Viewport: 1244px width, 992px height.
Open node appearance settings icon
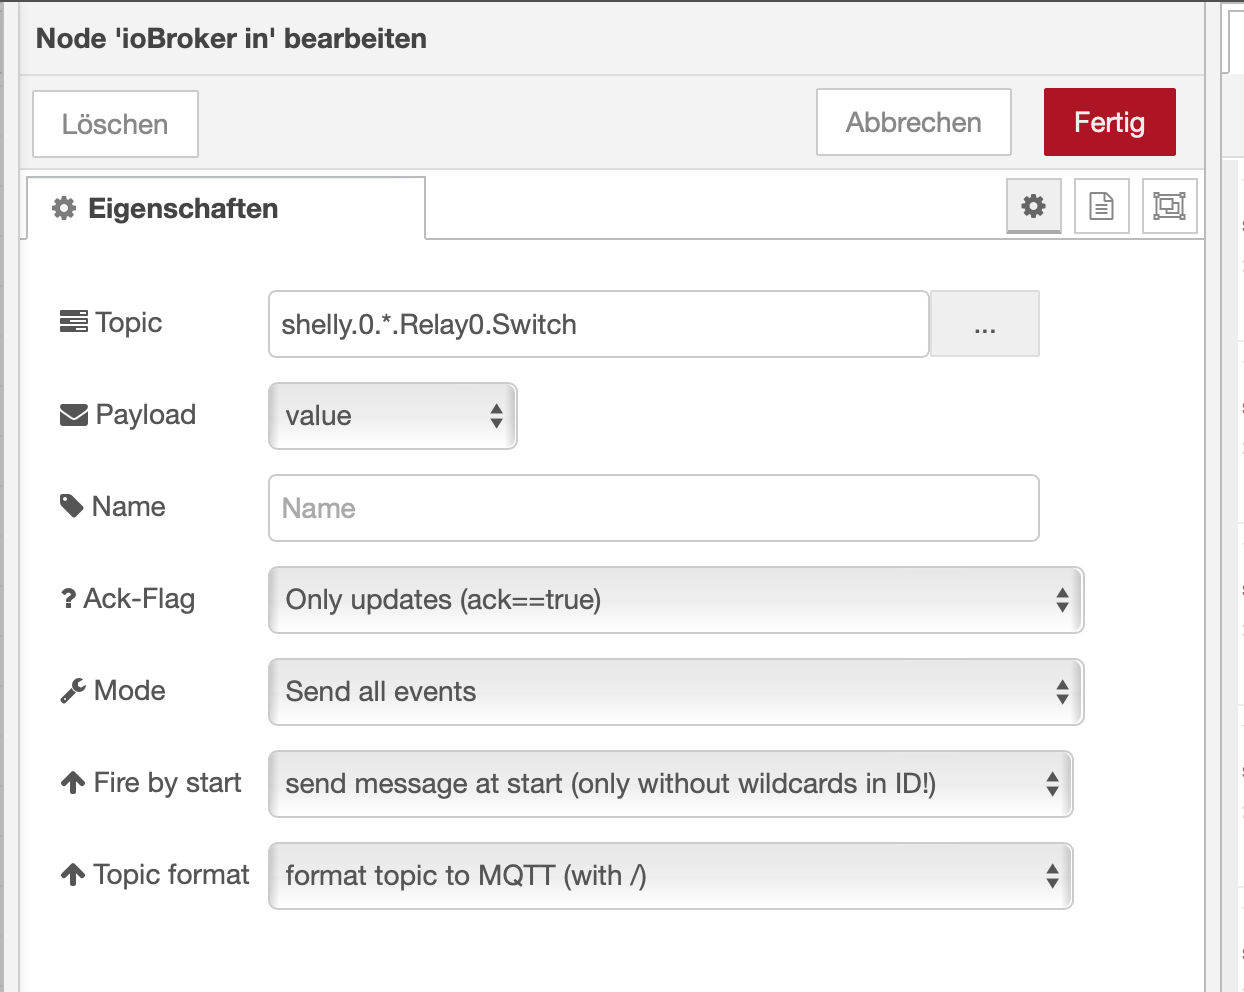(x=1169, y=206)
